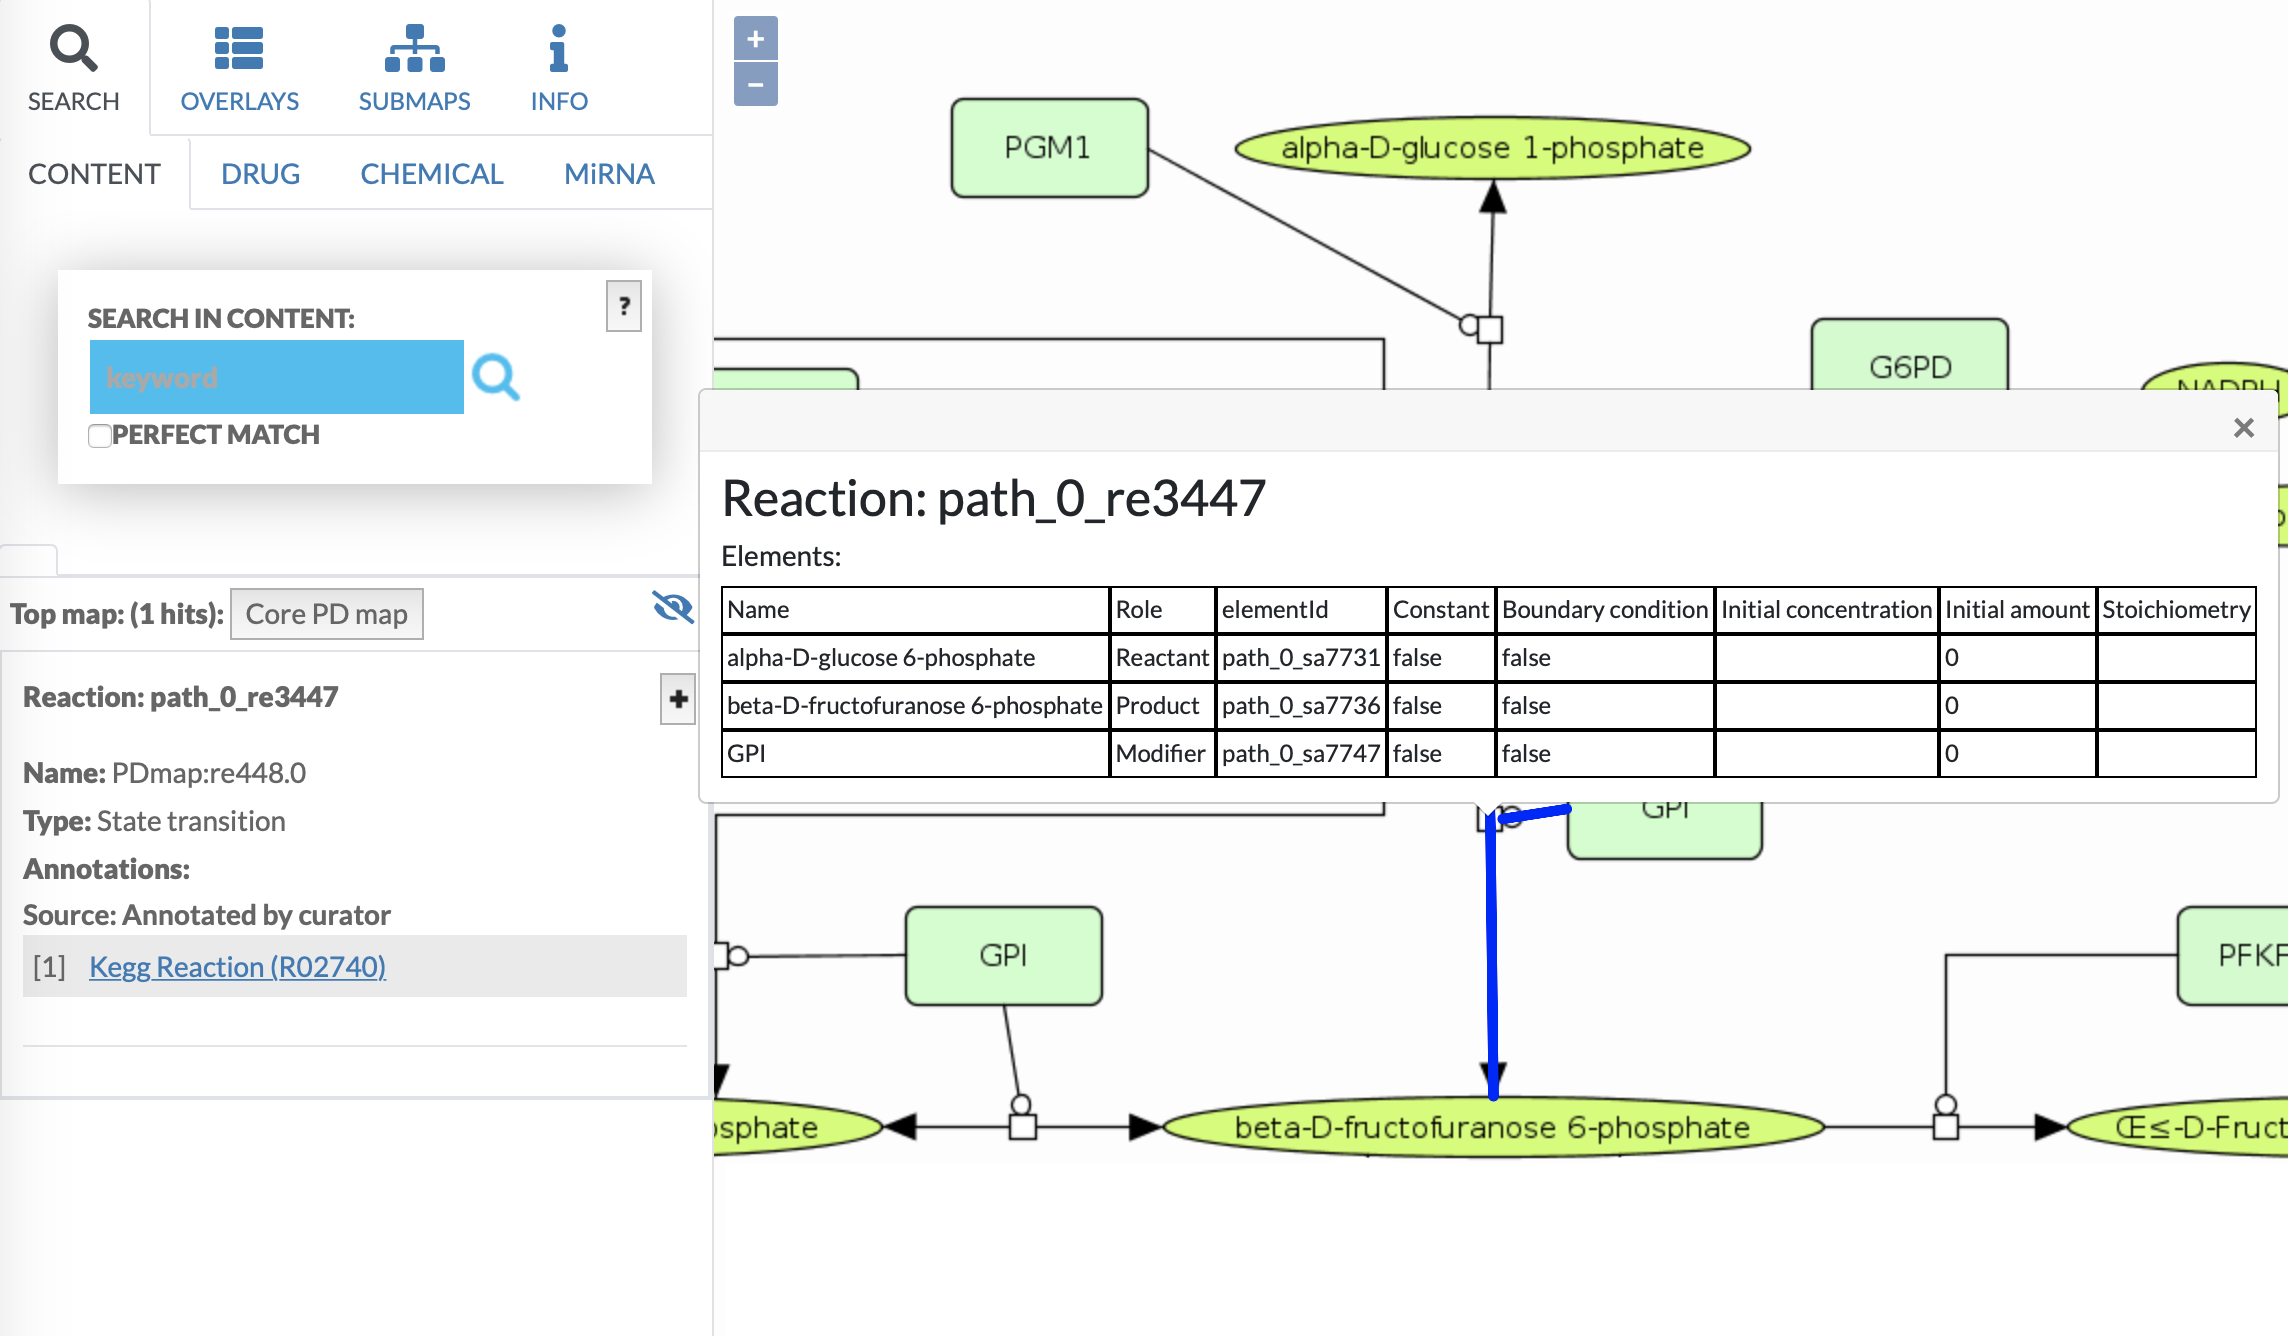
Task: Toggle the eye-slash visibility icon for results
Action: pos(673,607)
